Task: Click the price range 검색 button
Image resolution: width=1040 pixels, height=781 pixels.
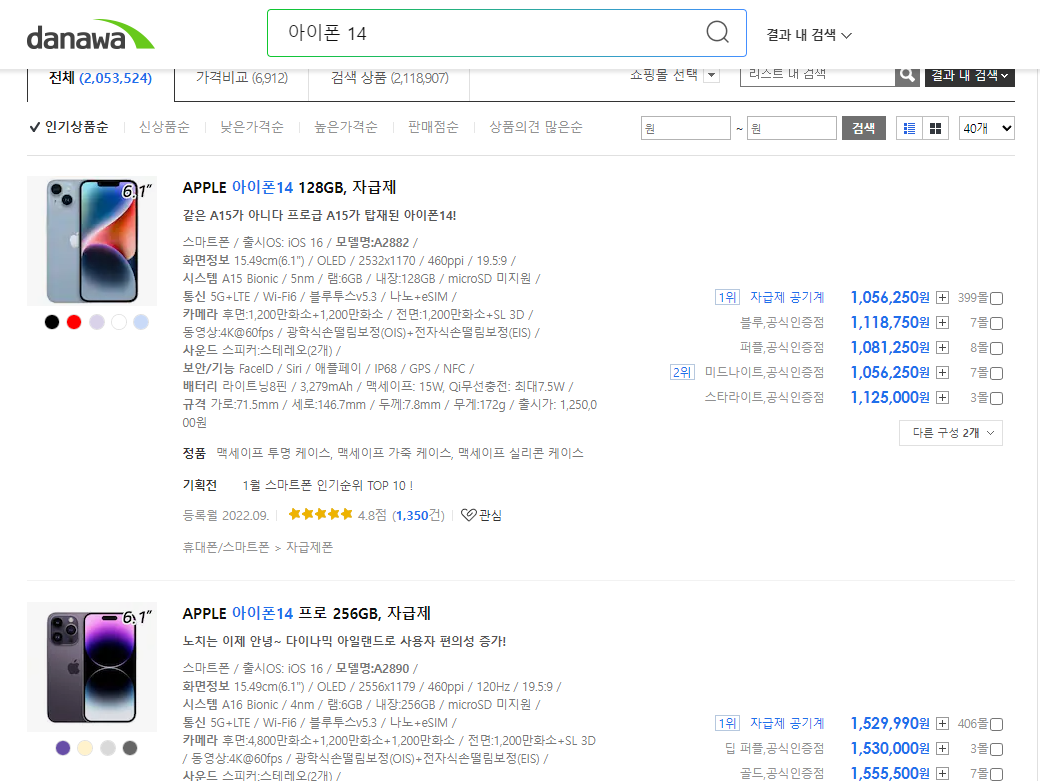Action: point(864,128)
